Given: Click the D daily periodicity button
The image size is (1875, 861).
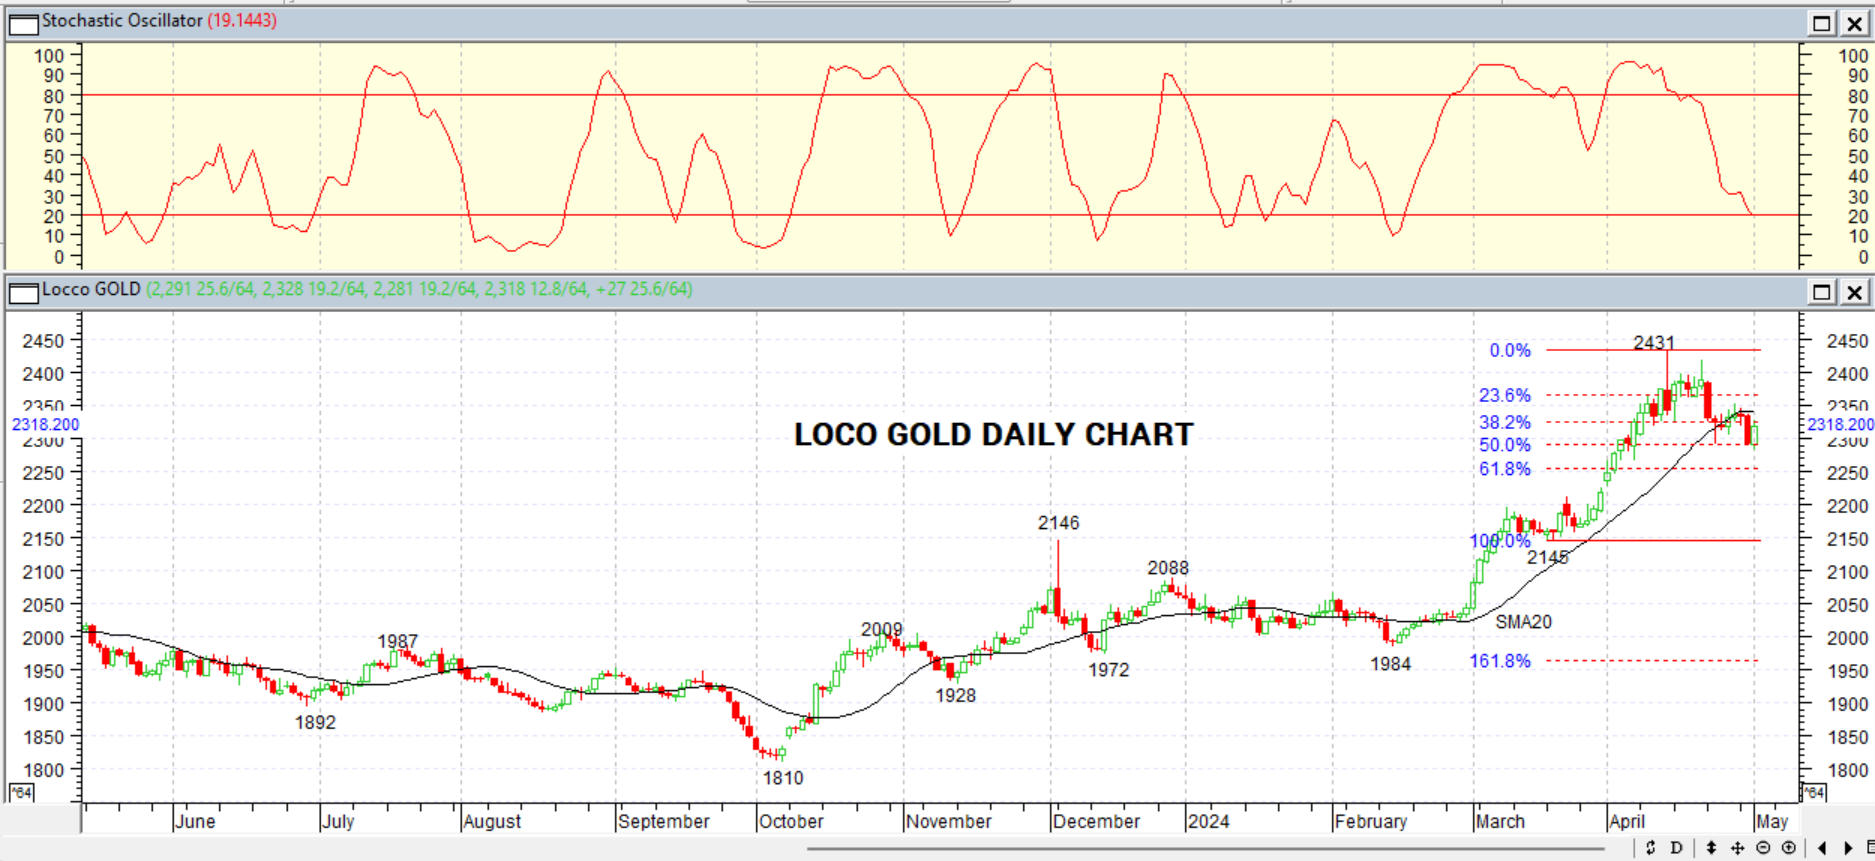Looking at the screenshot, I should tap(1677, 848).
